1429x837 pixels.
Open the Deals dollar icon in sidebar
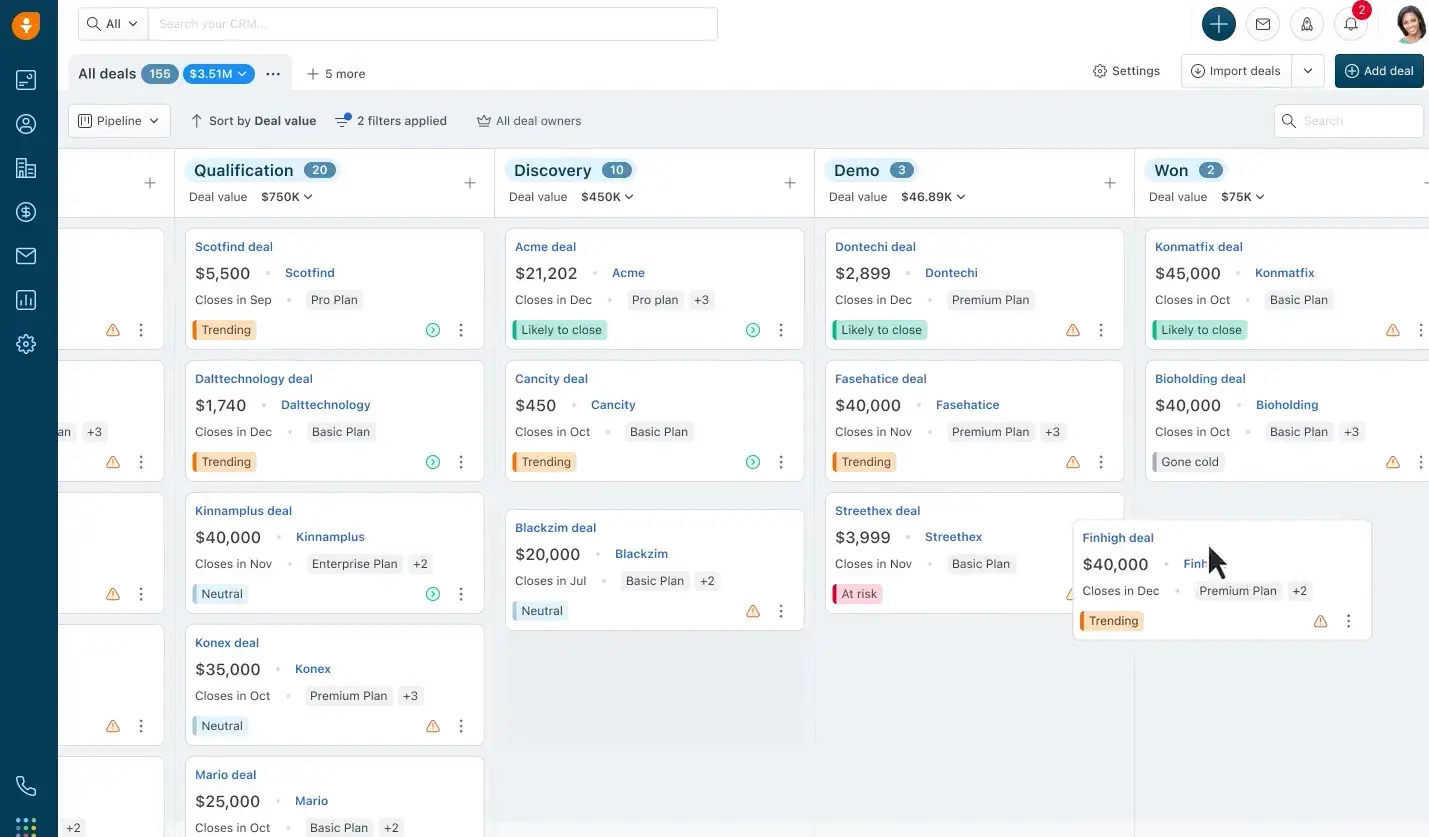[x=26, y=212]
